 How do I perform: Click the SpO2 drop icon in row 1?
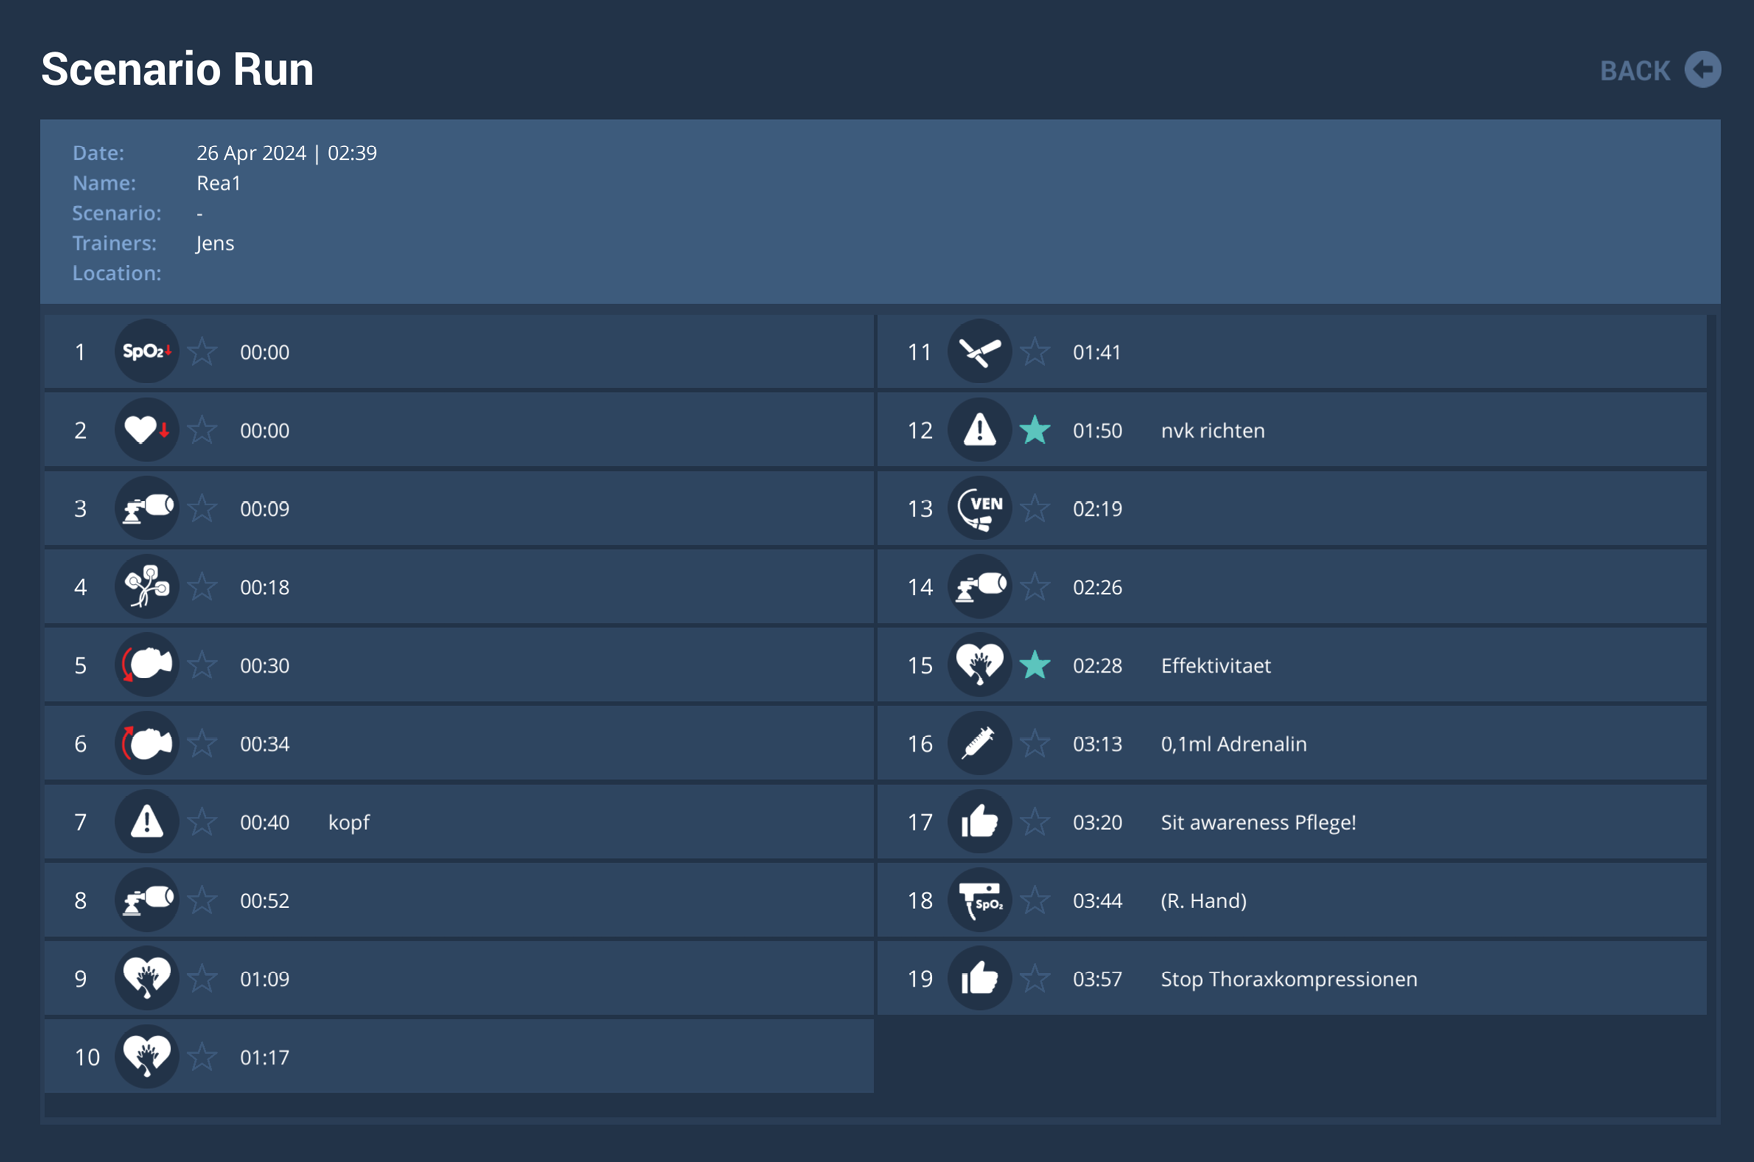[x=147, y=352]
